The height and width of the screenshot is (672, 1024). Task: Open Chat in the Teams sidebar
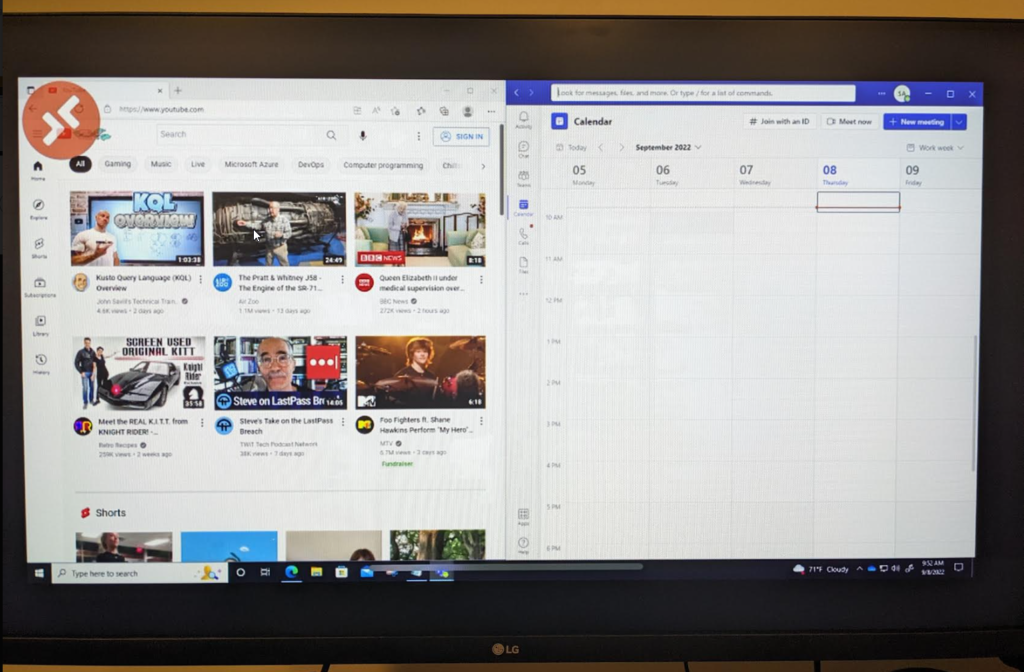(x=523, y=148)
